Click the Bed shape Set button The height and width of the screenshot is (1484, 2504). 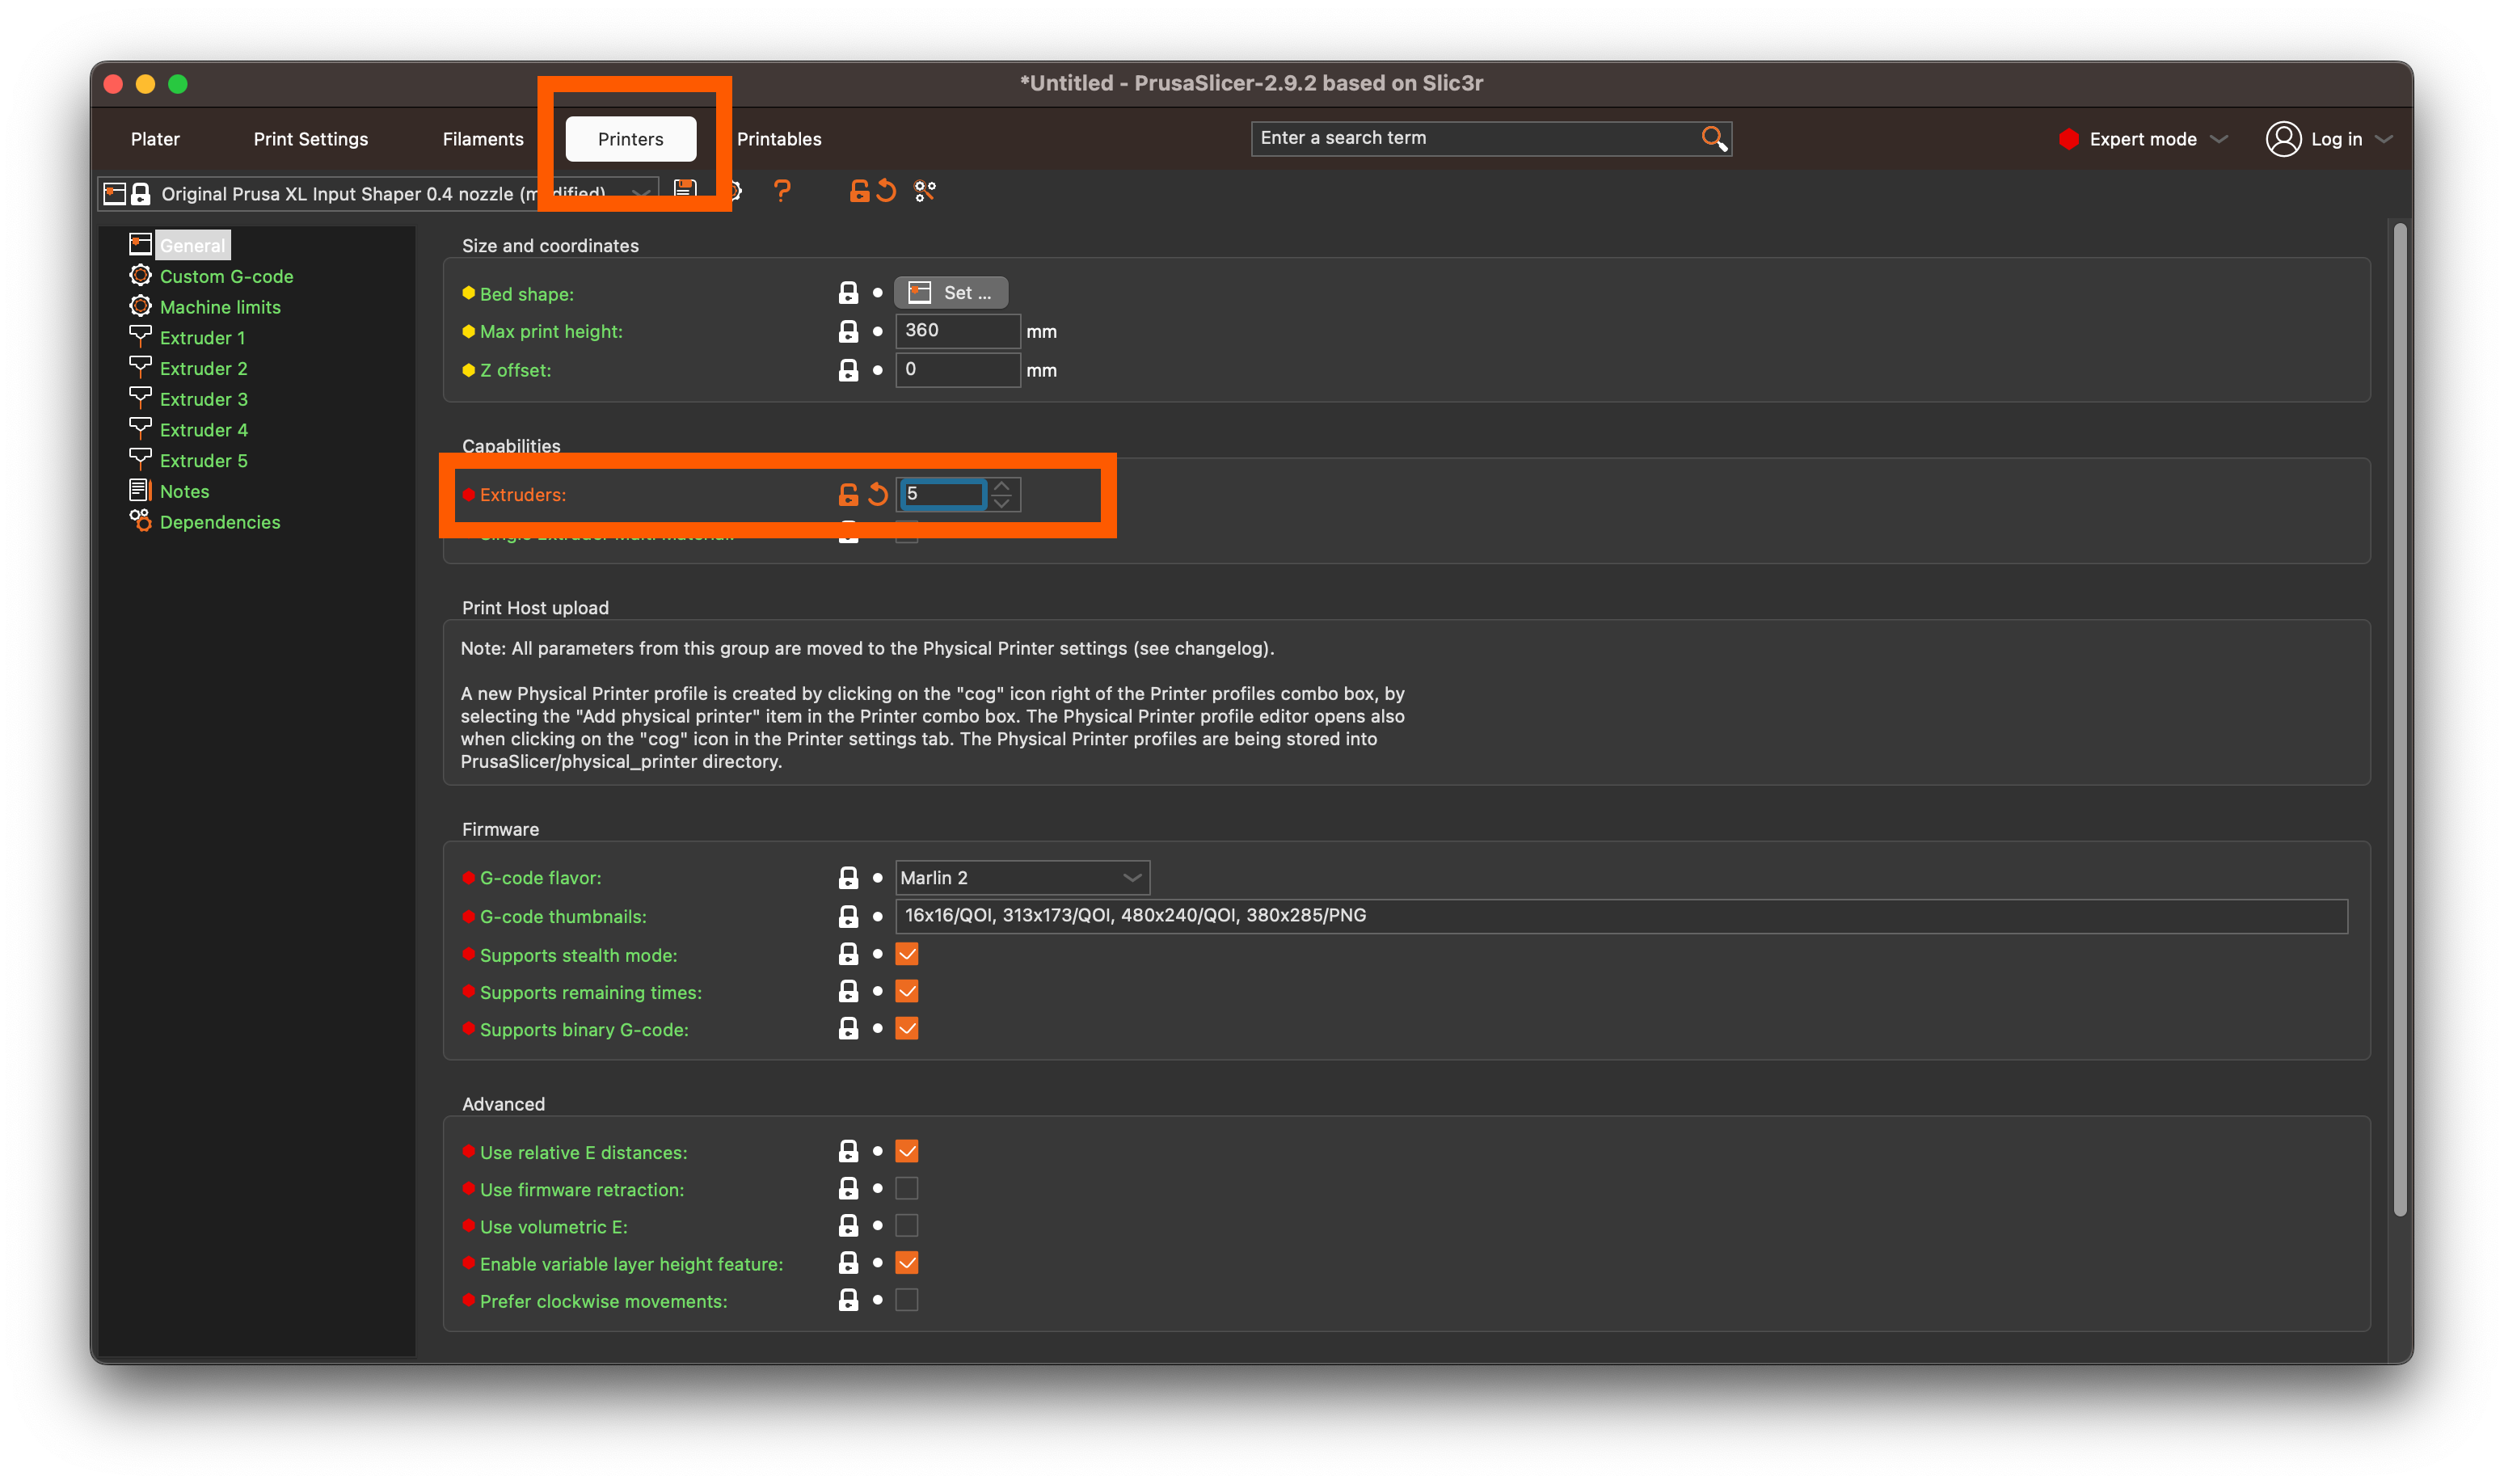(951, 293)
